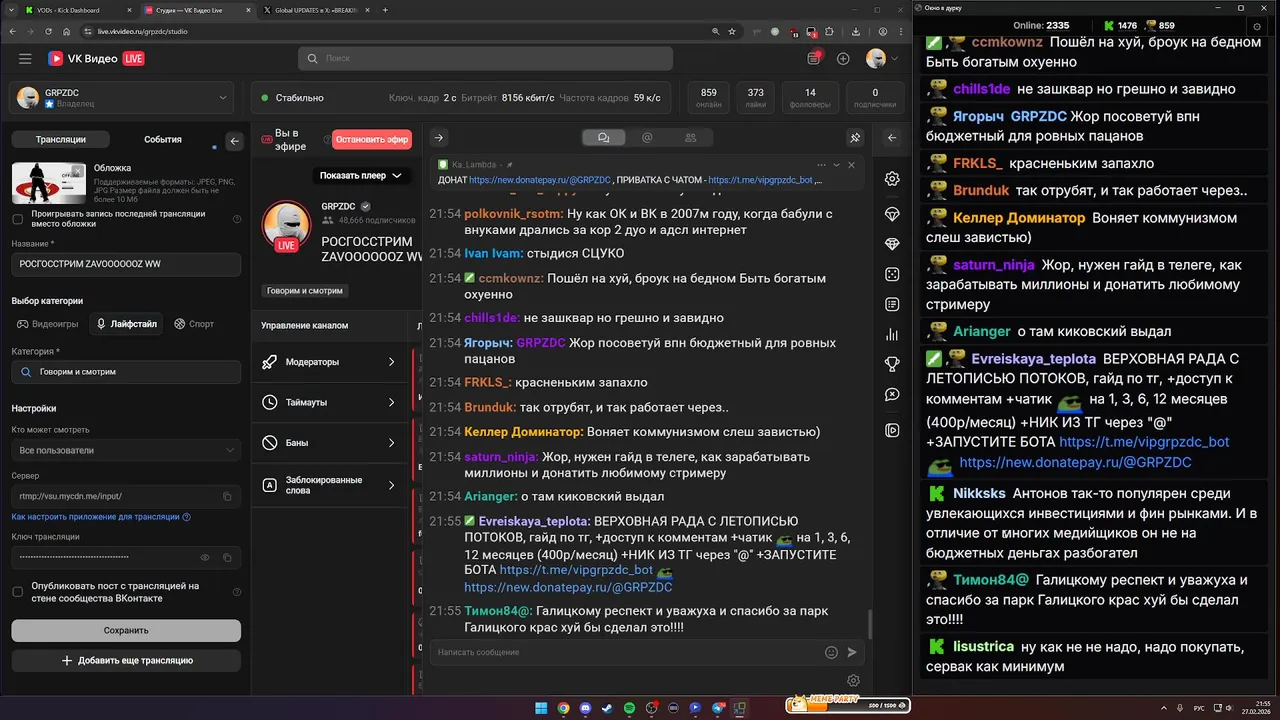Open the Windows Start button
The height and width of the screenshot is (720, 1280).
(x=541, y=708)
